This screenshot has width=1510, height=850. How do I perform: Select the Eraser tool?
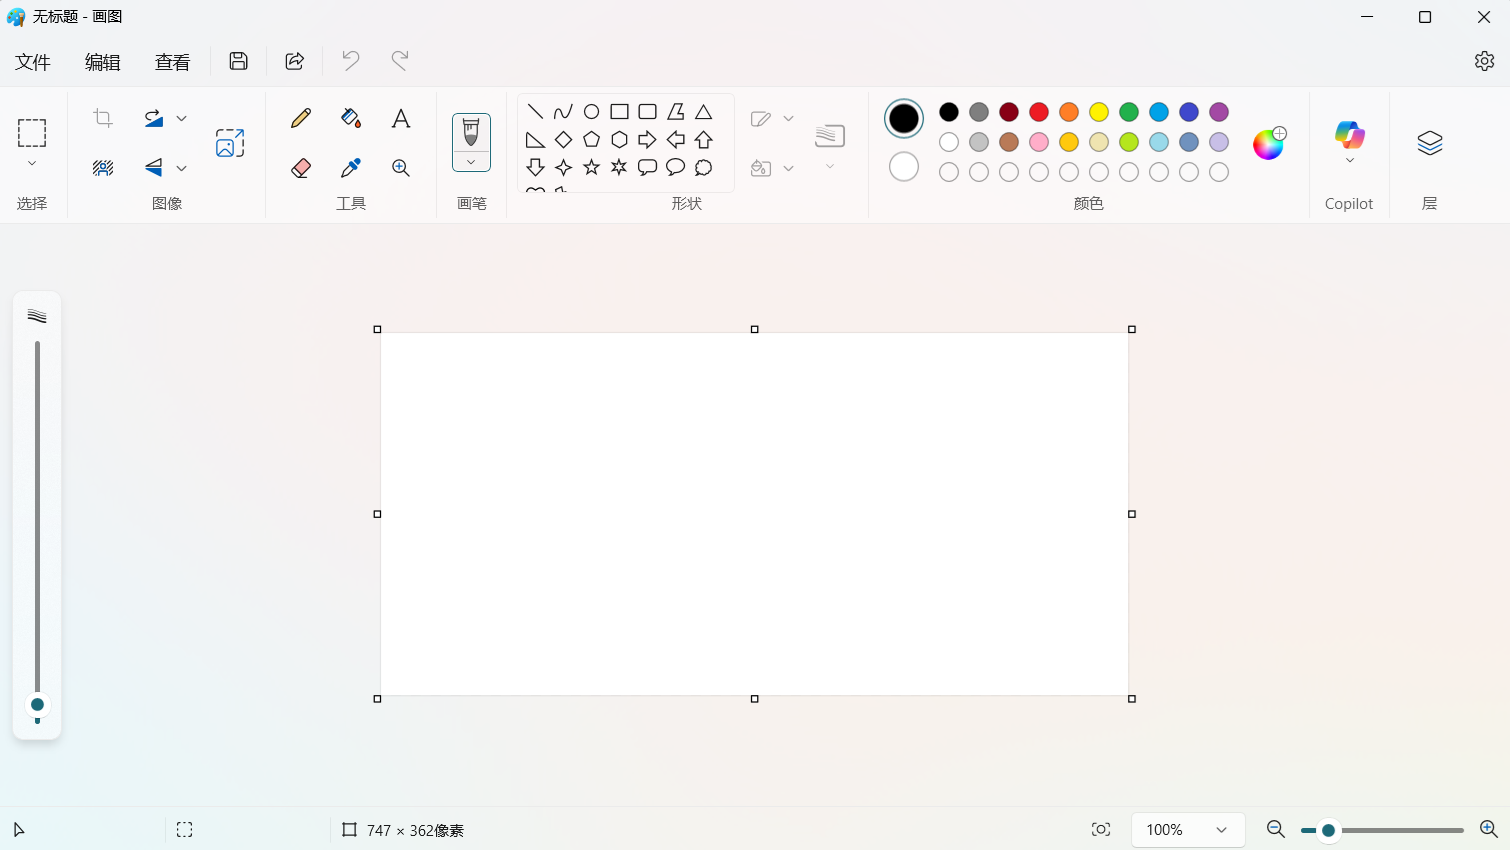click(x=301, y=168)
